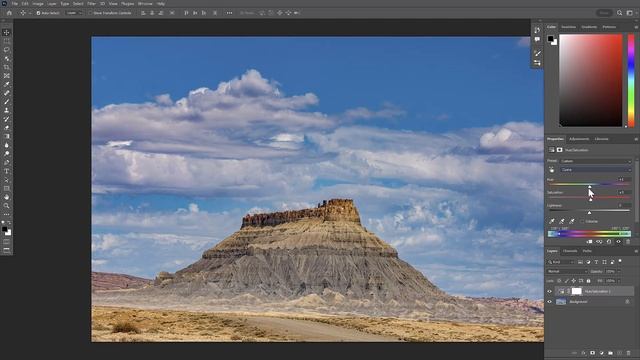Open the Auto-Select Layer dropdown
640x360 pixels.
click(x=74, y=13)
